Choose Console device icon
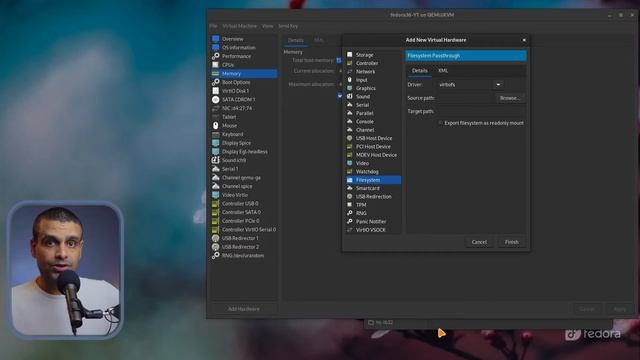The image size is (640, 360). 350,121
